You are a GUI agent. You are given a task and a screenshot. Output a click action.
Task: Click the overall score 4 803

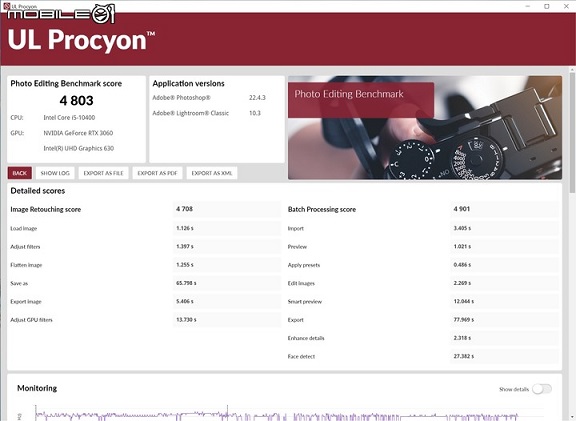pyautogui.click(x=76, y=100)
